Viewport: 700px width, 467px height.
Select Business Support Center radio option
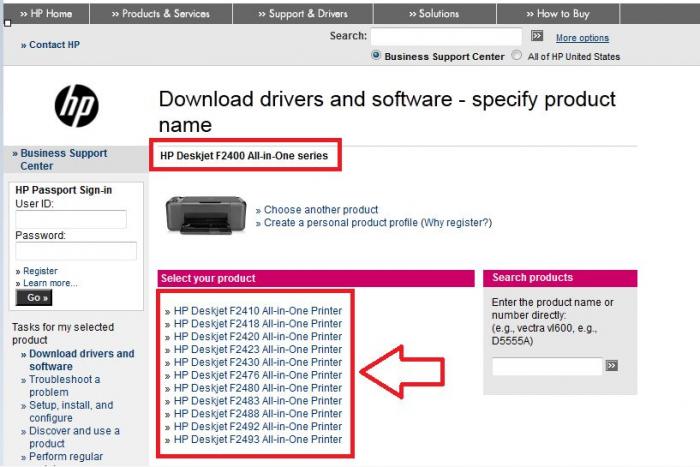coord(376,55)
